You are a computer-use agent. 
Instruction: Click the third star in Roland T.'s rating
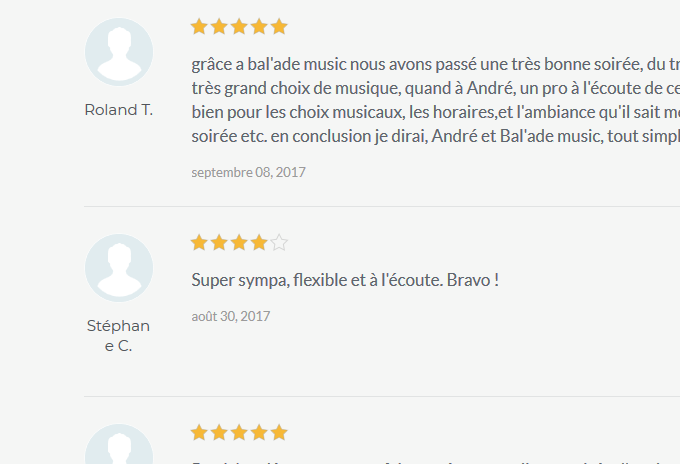pos(239,26)
